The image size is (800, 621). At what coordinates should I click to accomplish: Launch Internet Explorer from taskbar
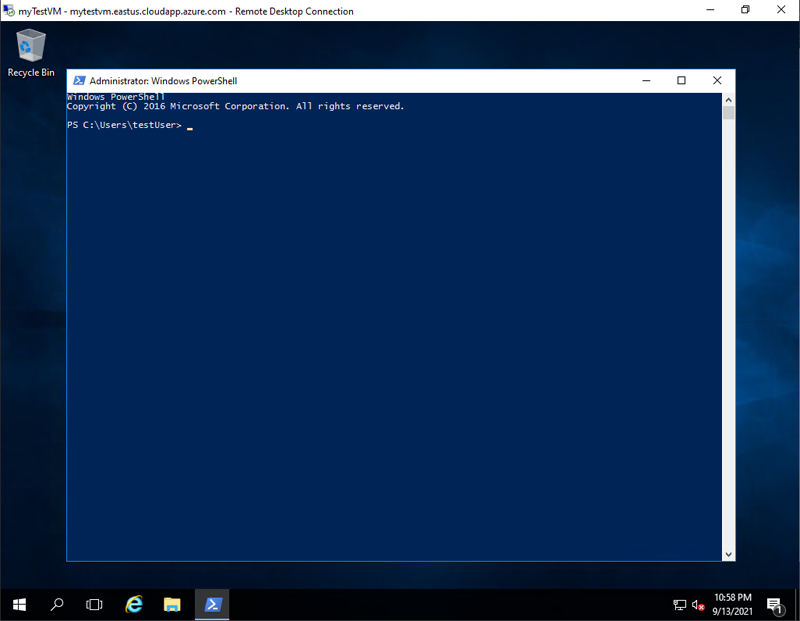(x=134, y=605)
